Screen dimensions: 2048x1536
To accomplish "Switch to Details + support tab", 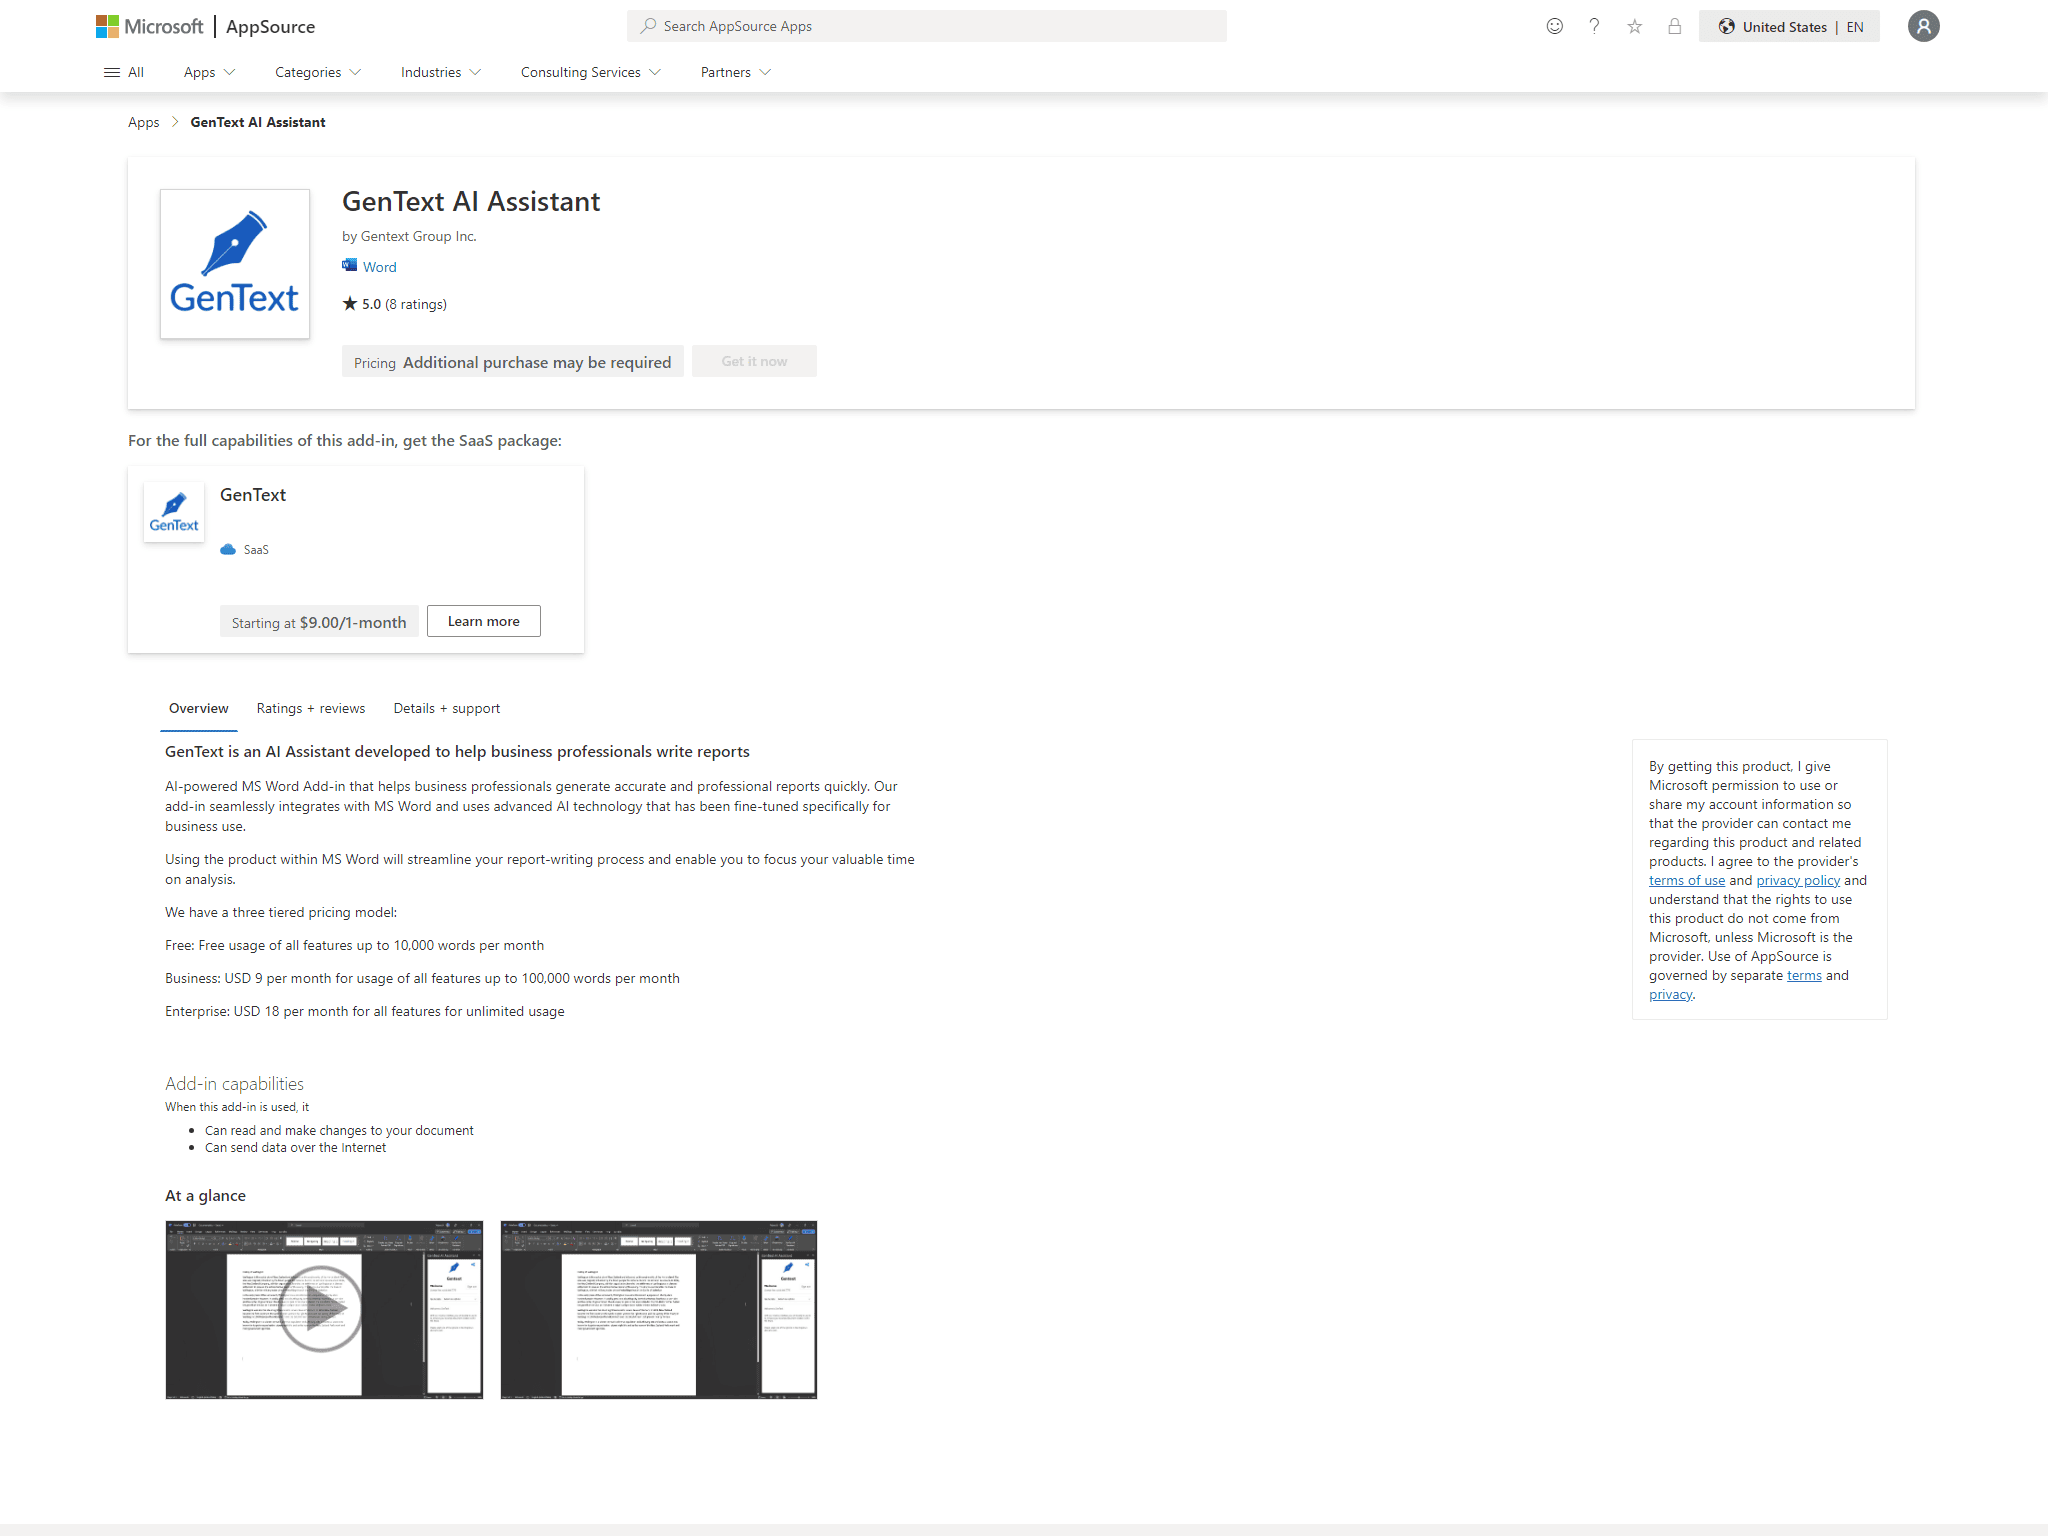I will 446,708.
